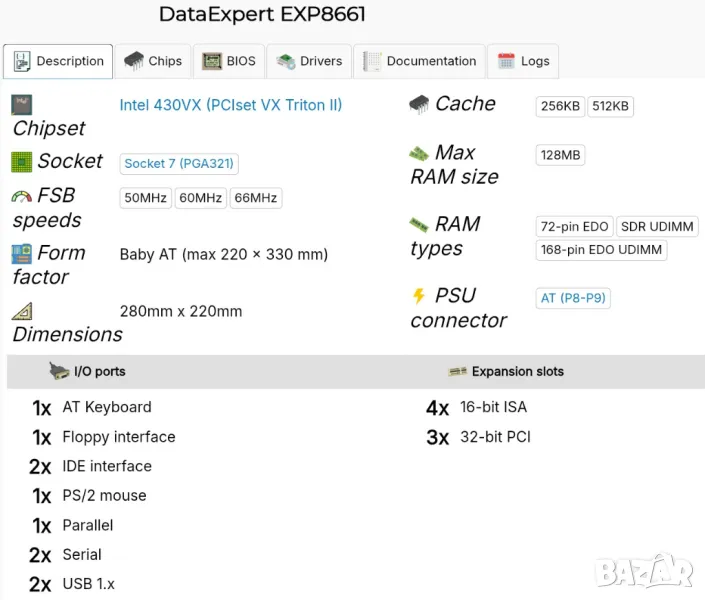
Task: Switch to the BIOS tab
Action: (x=229, y=61)
